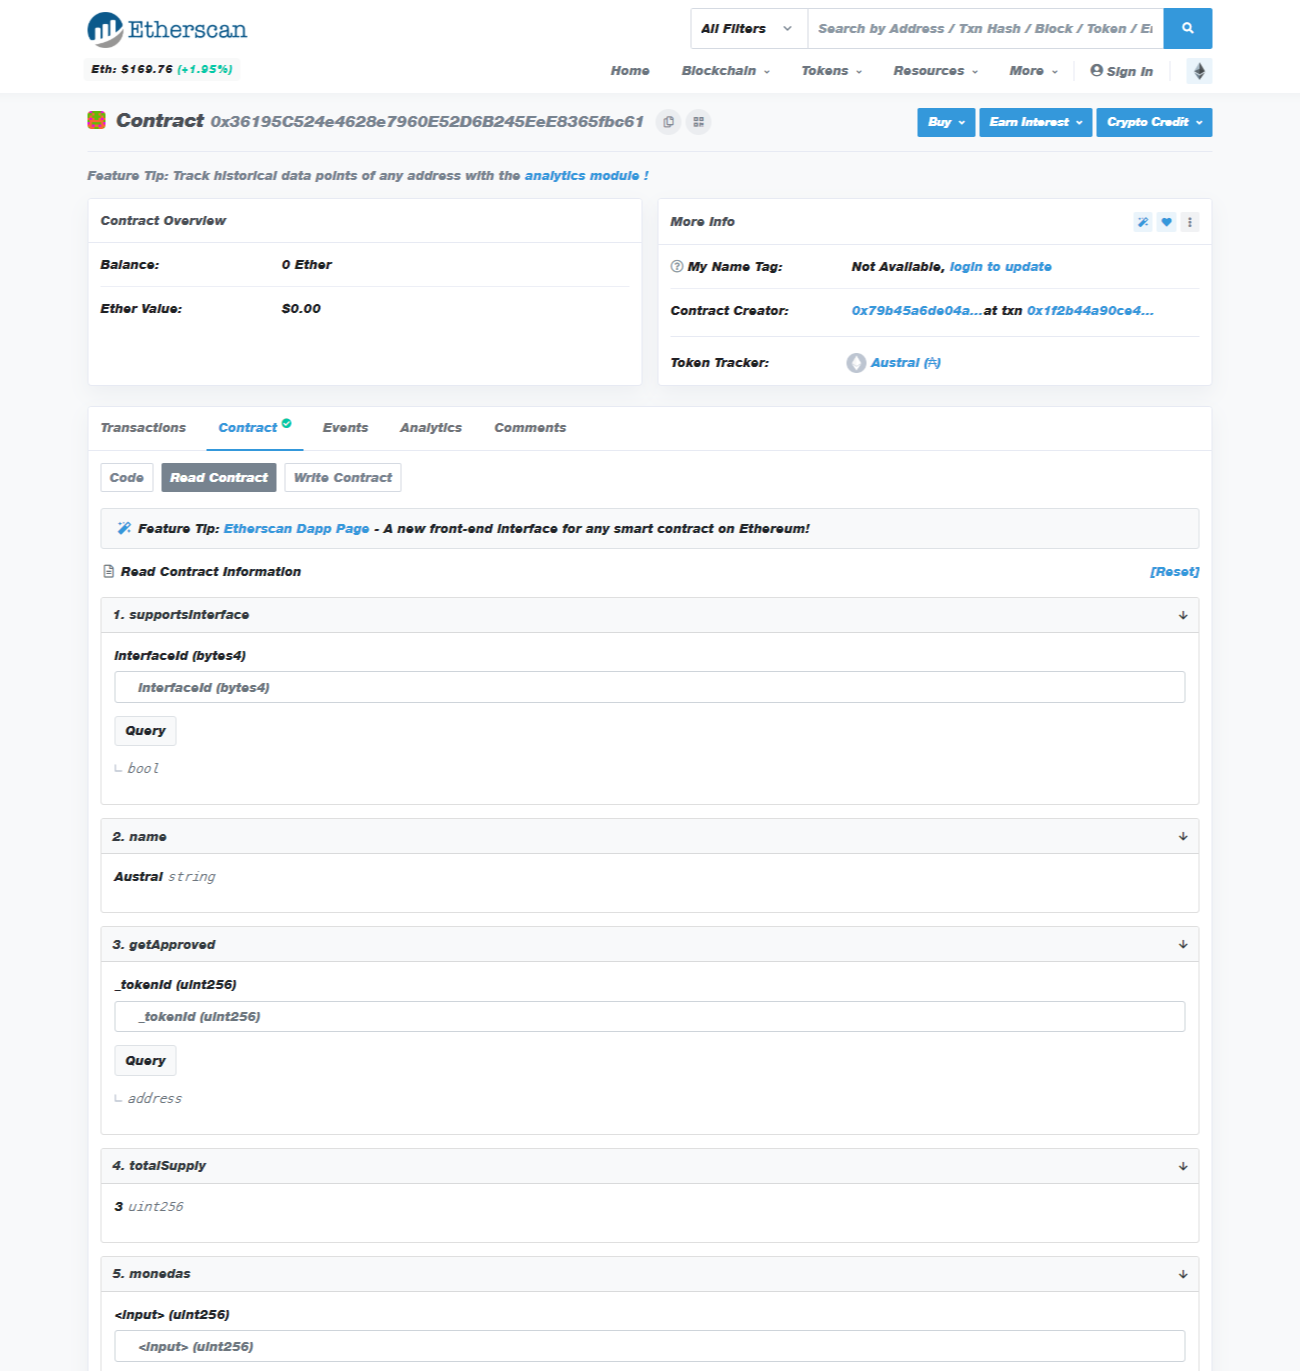1300x1371 pixels.
Task: Click the My Name Tag help icon
Action: tap(677, 267)
